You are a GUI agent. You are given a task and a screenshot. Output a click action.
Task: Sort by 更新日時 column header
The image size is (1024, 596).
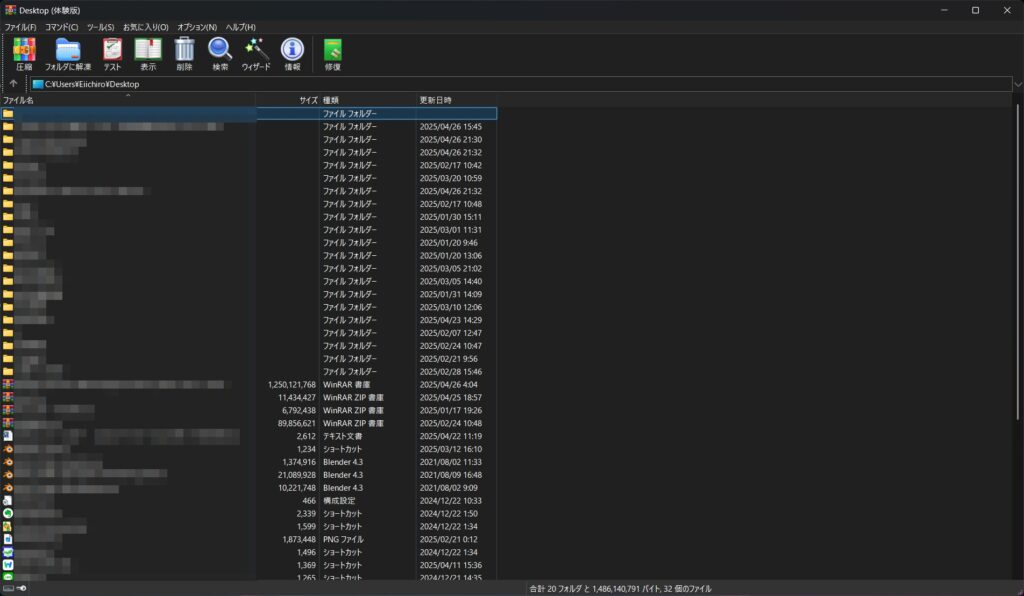click(456, 100)
